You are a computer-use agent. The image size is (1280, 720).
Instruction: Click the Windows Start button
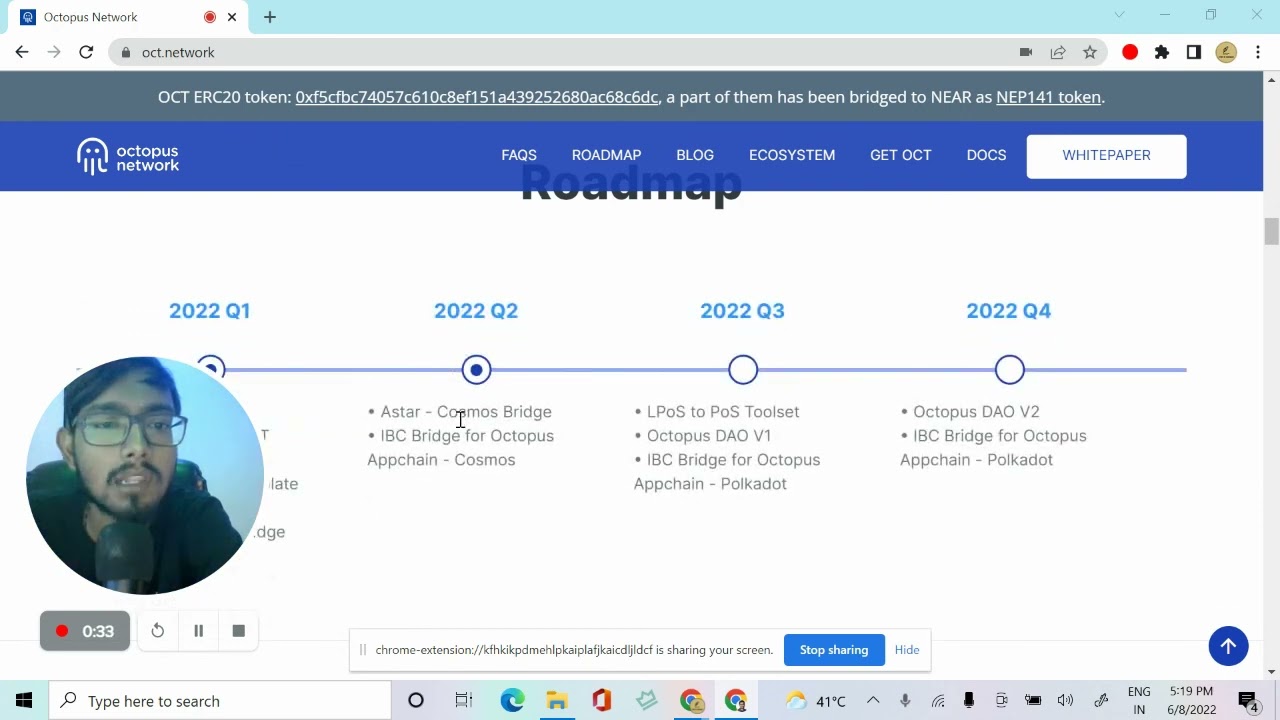click(24, 700)
